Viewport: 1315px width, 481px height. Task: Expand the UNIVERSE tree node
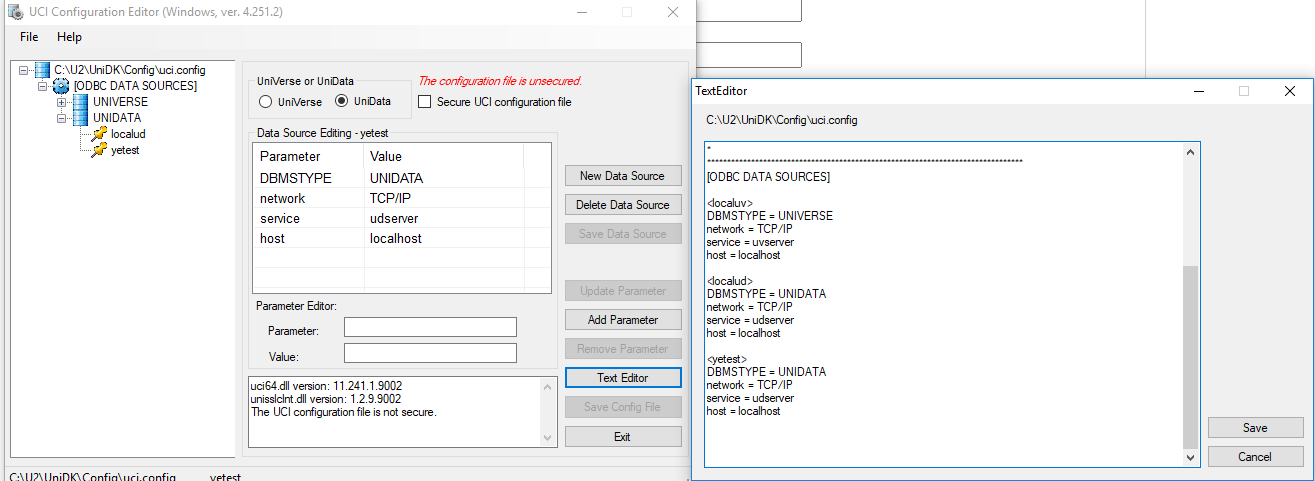61,102
